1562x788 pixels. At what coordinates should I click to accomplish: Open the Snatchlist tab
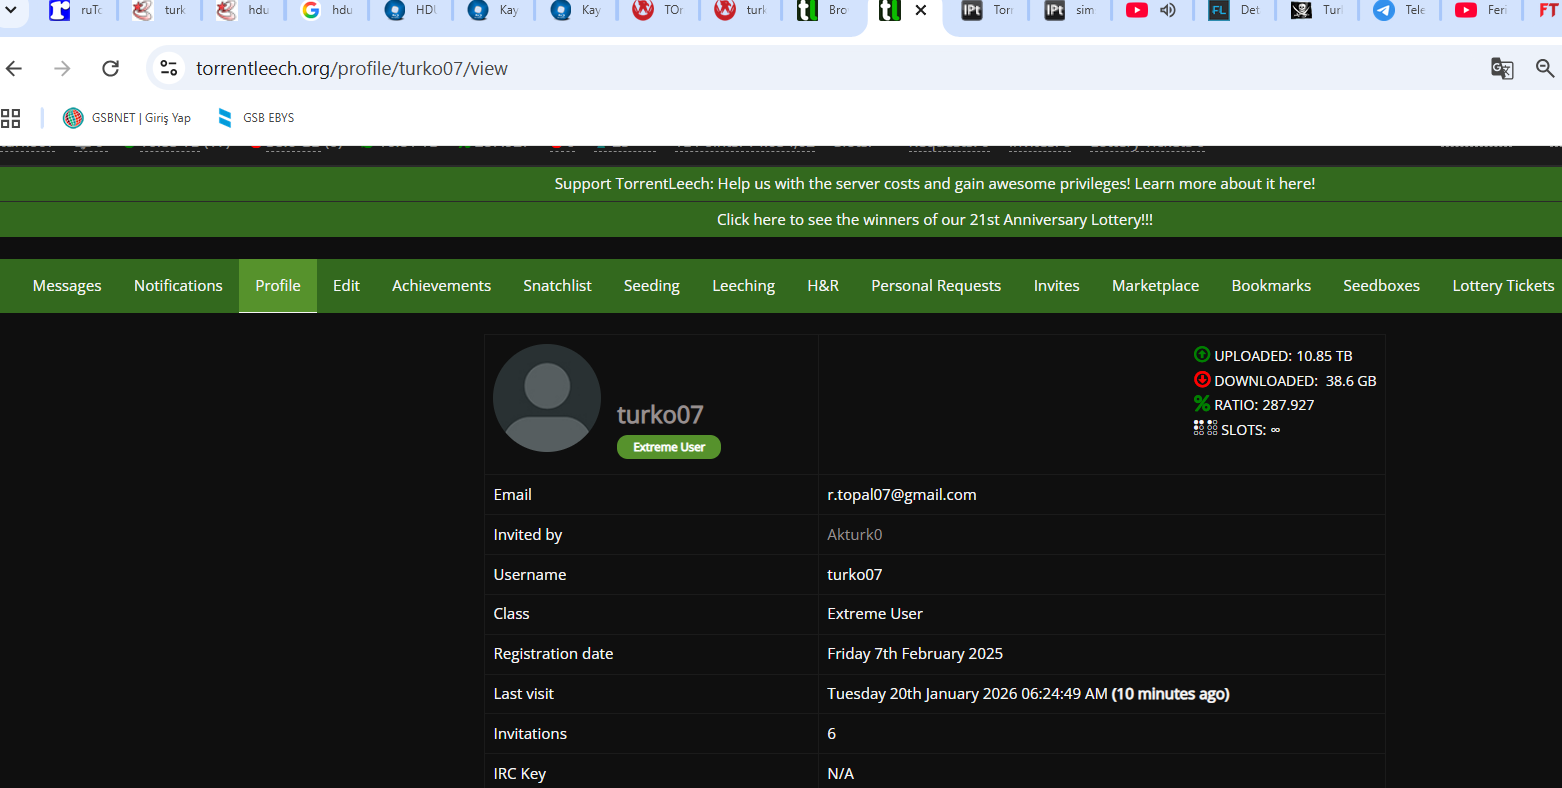(557, 286)
